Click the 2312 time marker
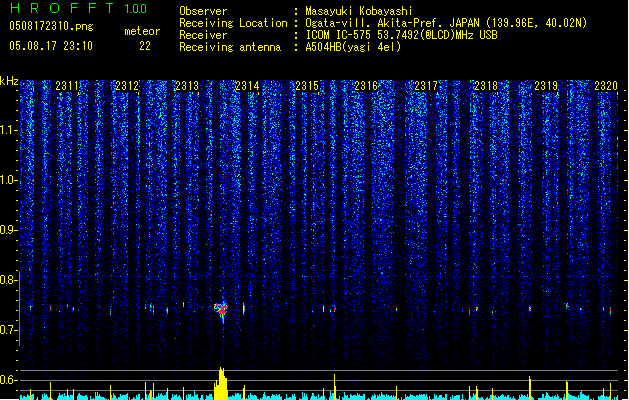629x400 pixels. pyautogui.click(x=127, y=86)
